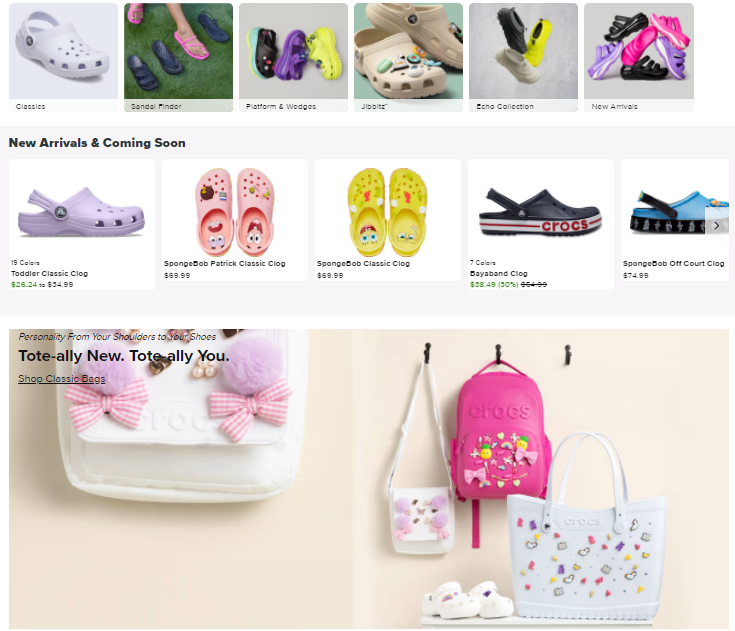This screenshot has height=631, width=735.
Task: Open the Echo Collection category tile
Action: coord(524,57)
